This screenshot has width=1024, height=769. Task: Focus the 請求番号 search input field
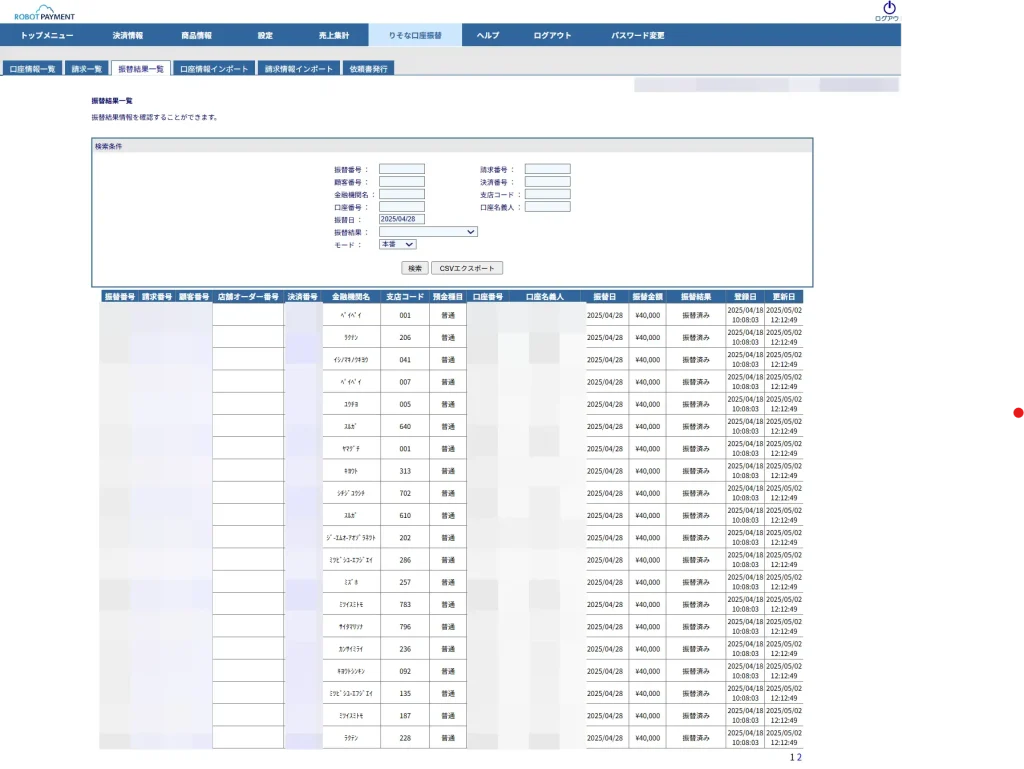tap(547, 169)
